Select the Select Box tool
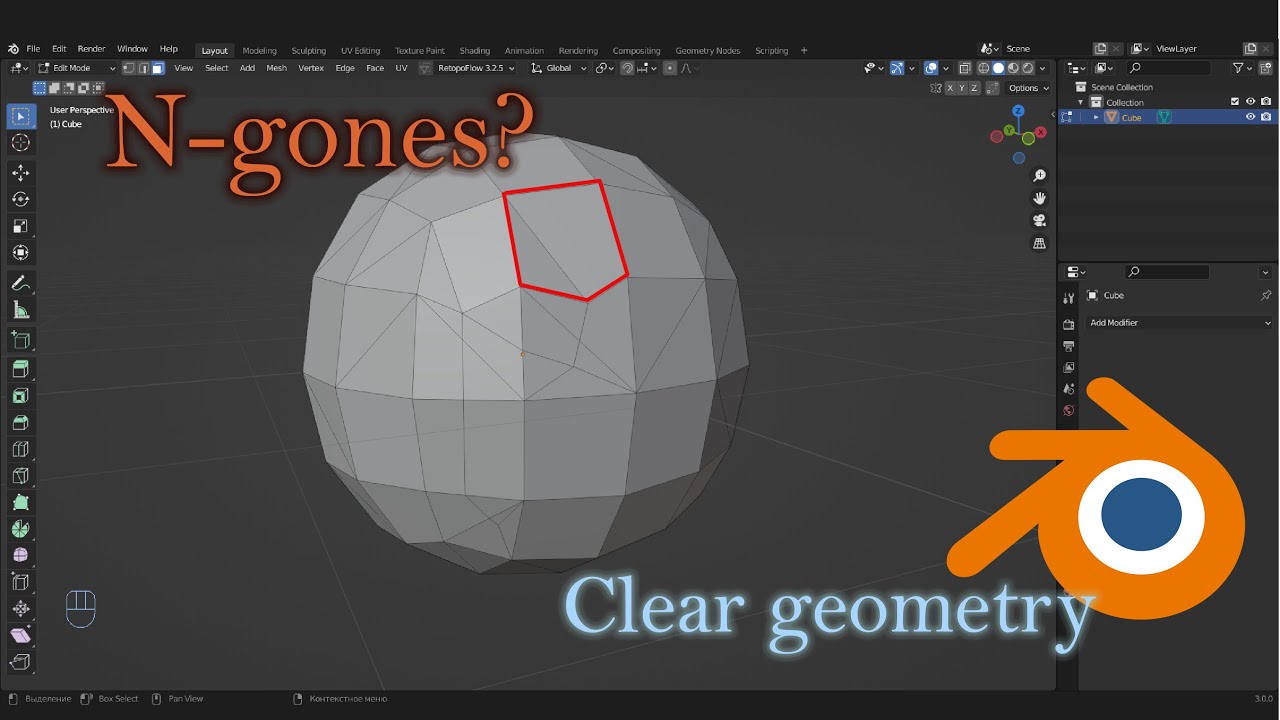The height and width of the screenshot is (720, 1280). pos(20,117)
